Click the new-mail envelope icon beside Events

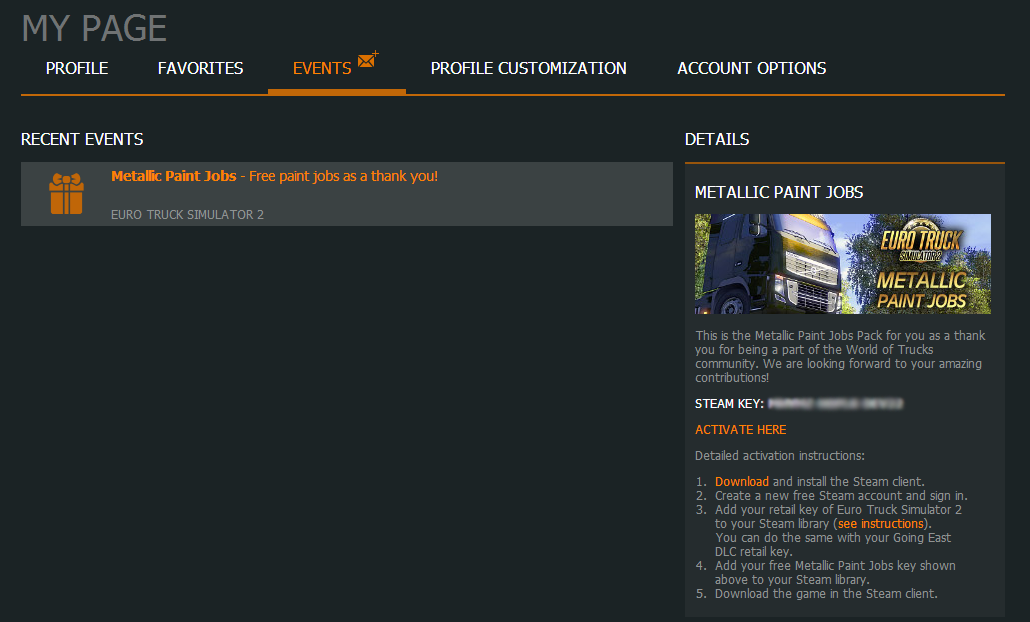[x=368, y=60]
